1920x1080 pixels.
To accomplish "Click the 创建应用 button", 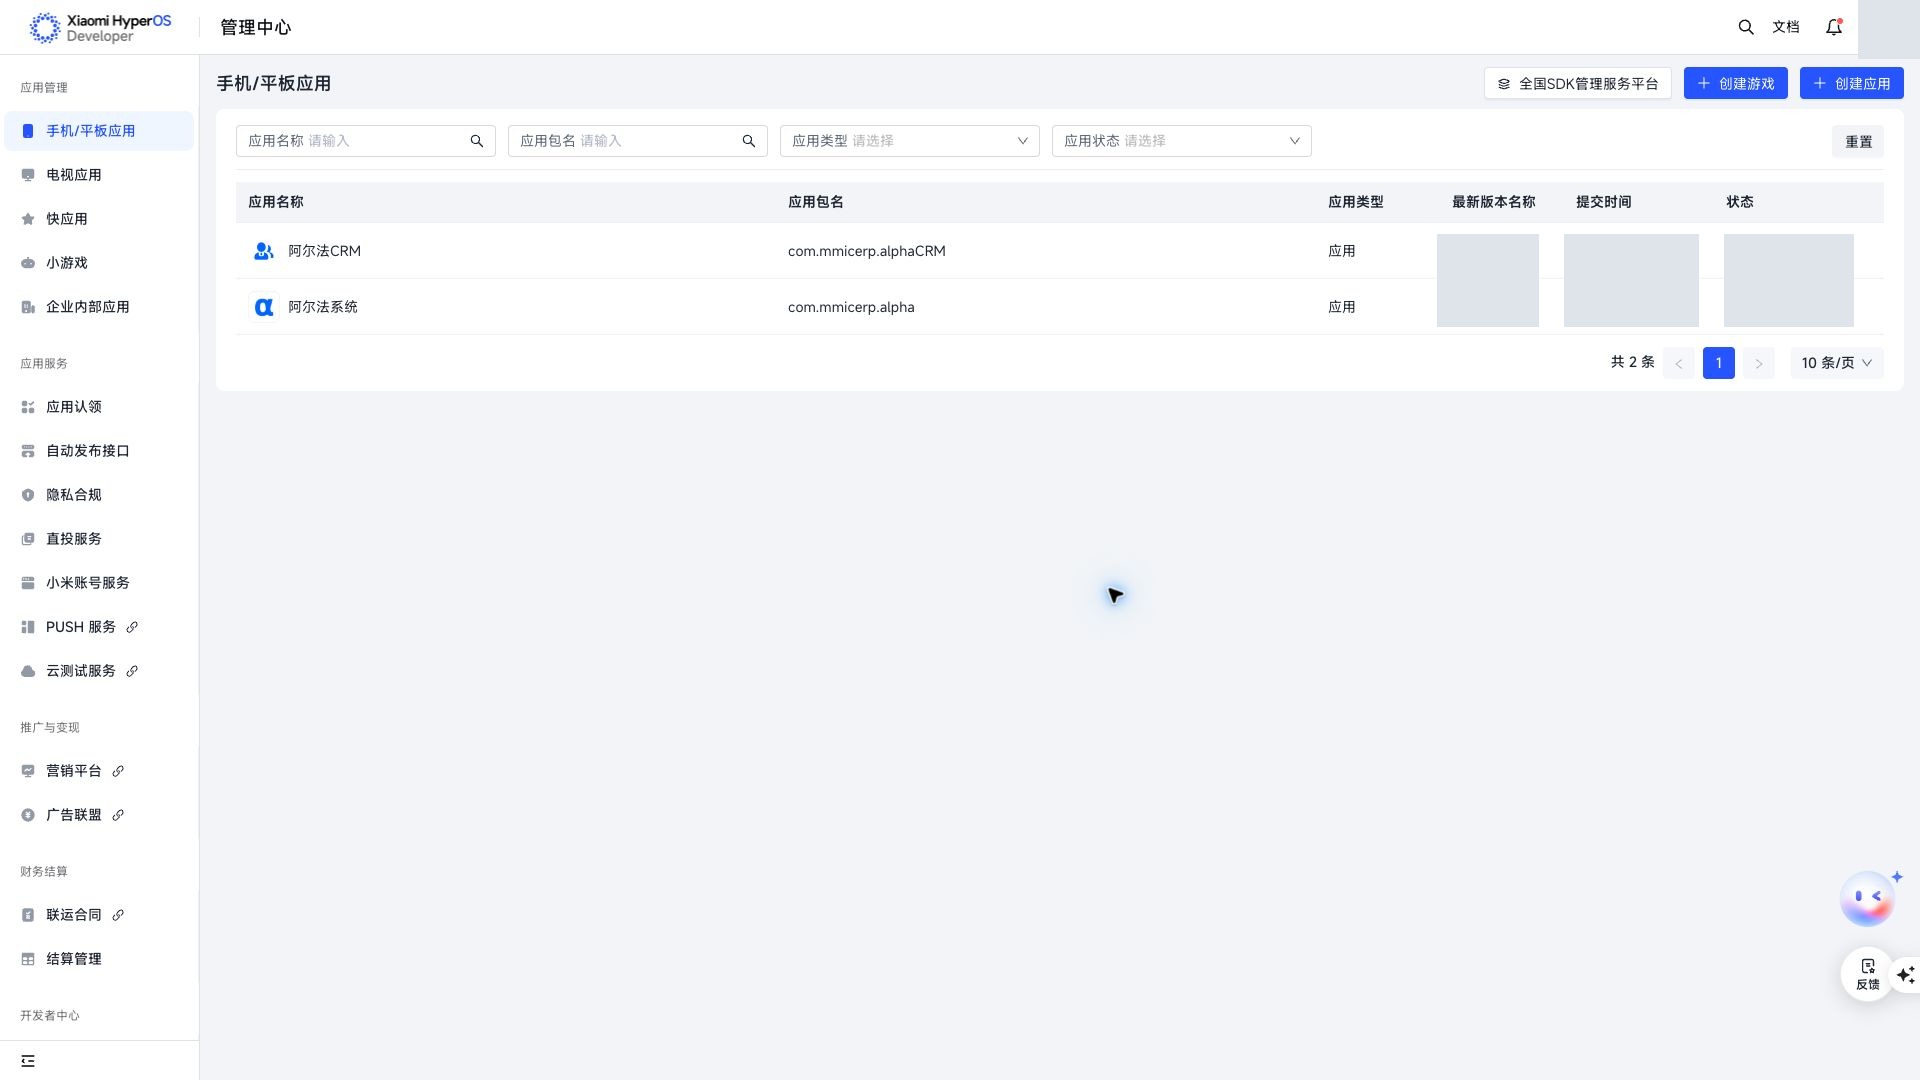I will click(1852, 84).
